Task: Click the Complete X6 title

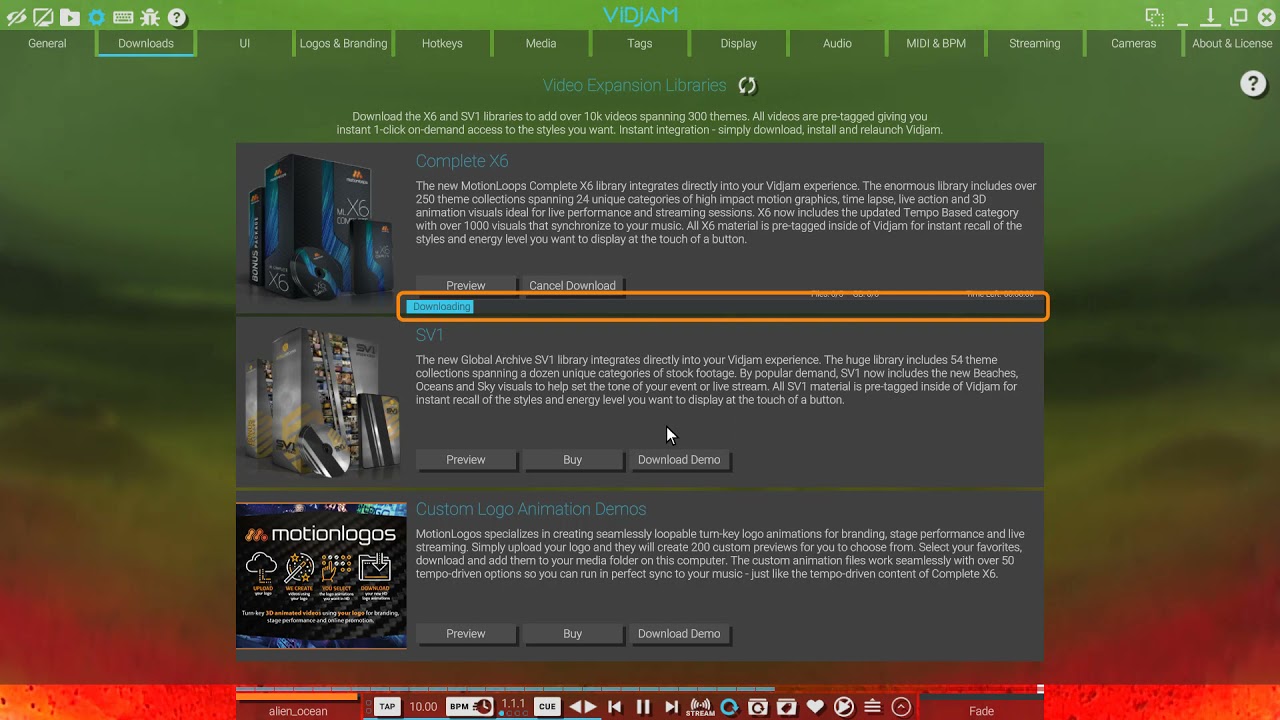Action: pyautogui.click(x=462, y=161)
